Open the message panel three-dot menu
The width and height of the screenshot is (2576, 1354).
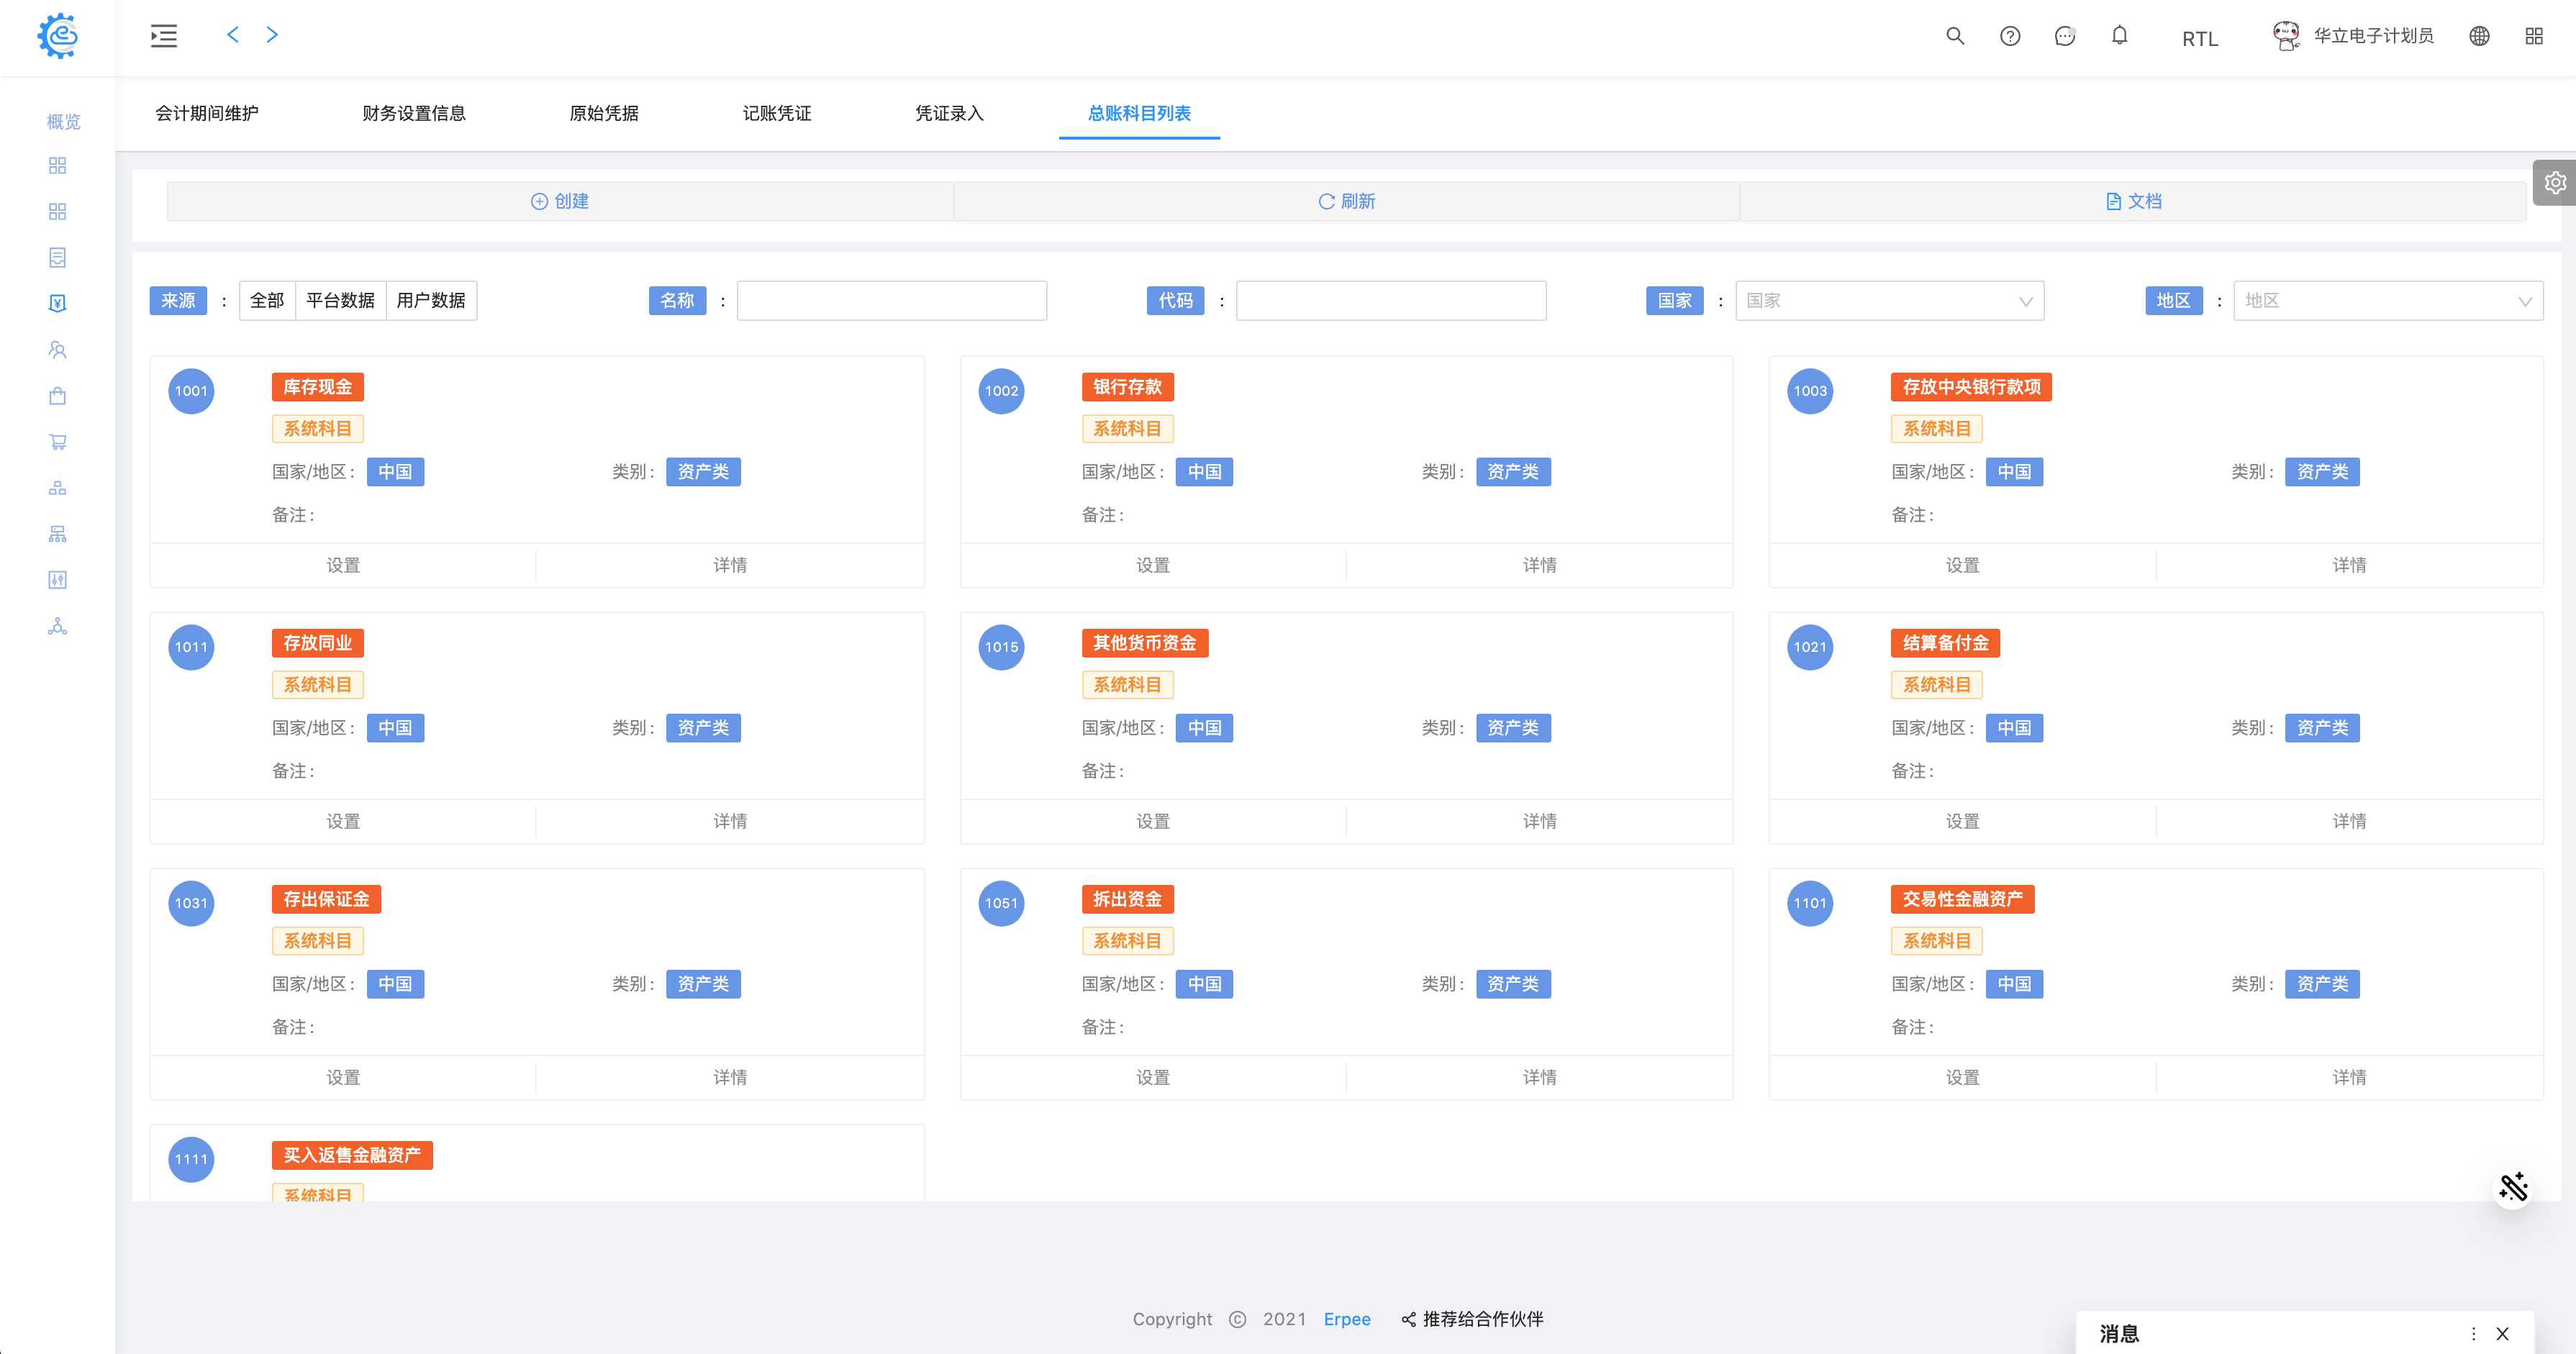click(2473, 1334)
